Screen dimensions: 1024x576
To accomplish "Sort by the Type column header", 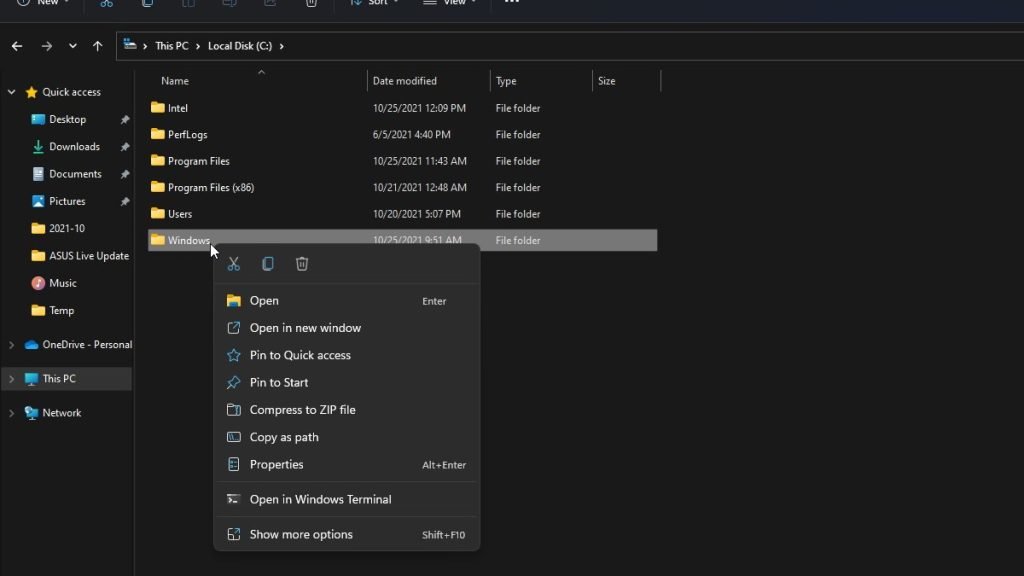I will 506,81.
